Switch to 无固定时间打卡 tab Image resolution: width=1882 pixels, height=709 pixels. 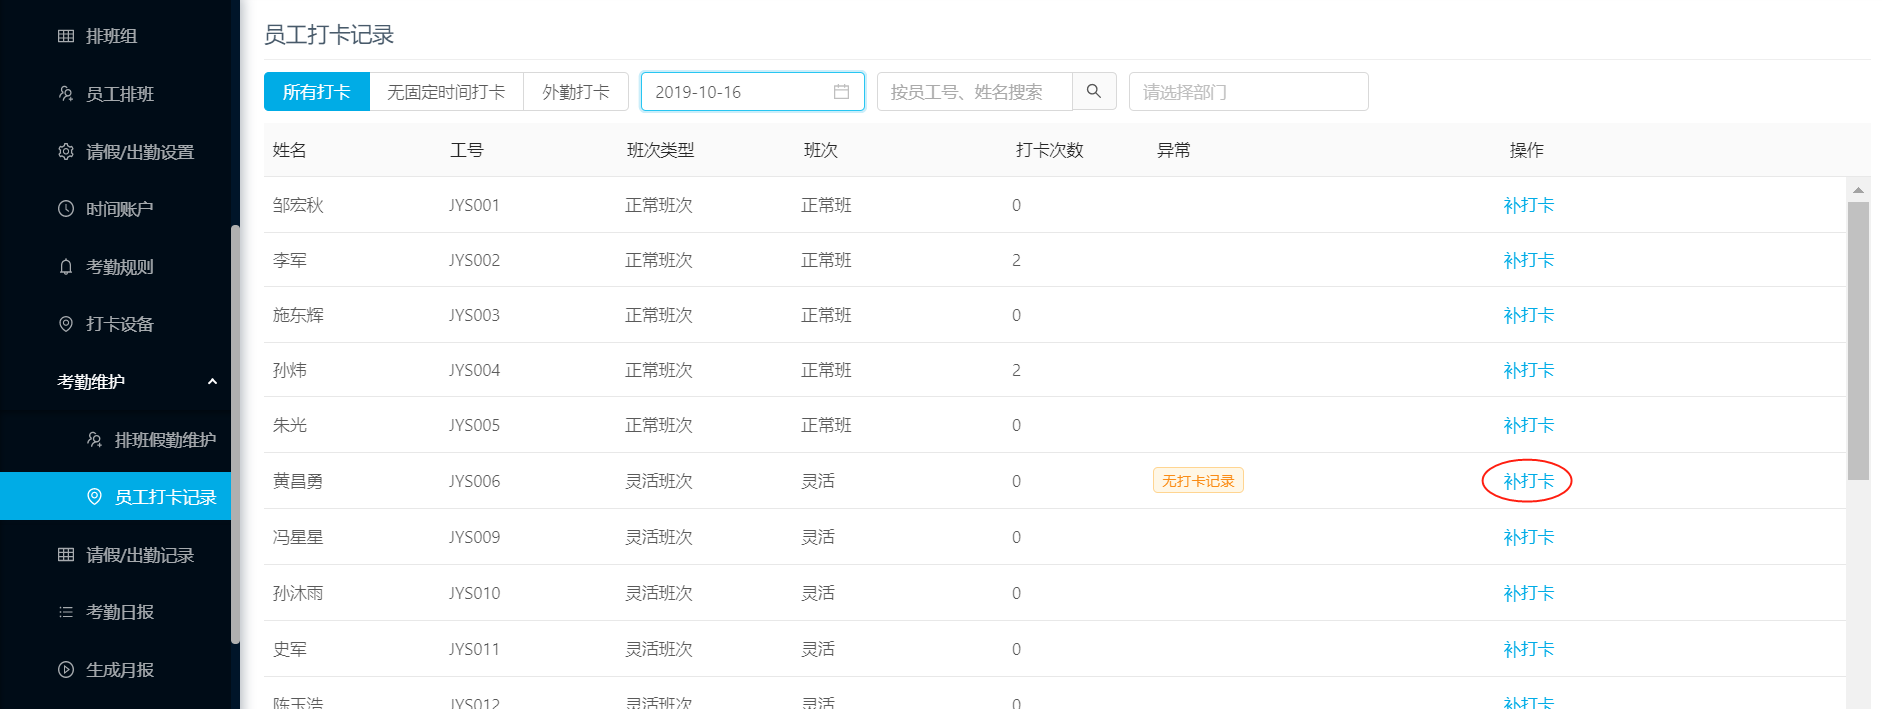coord(446,91)
